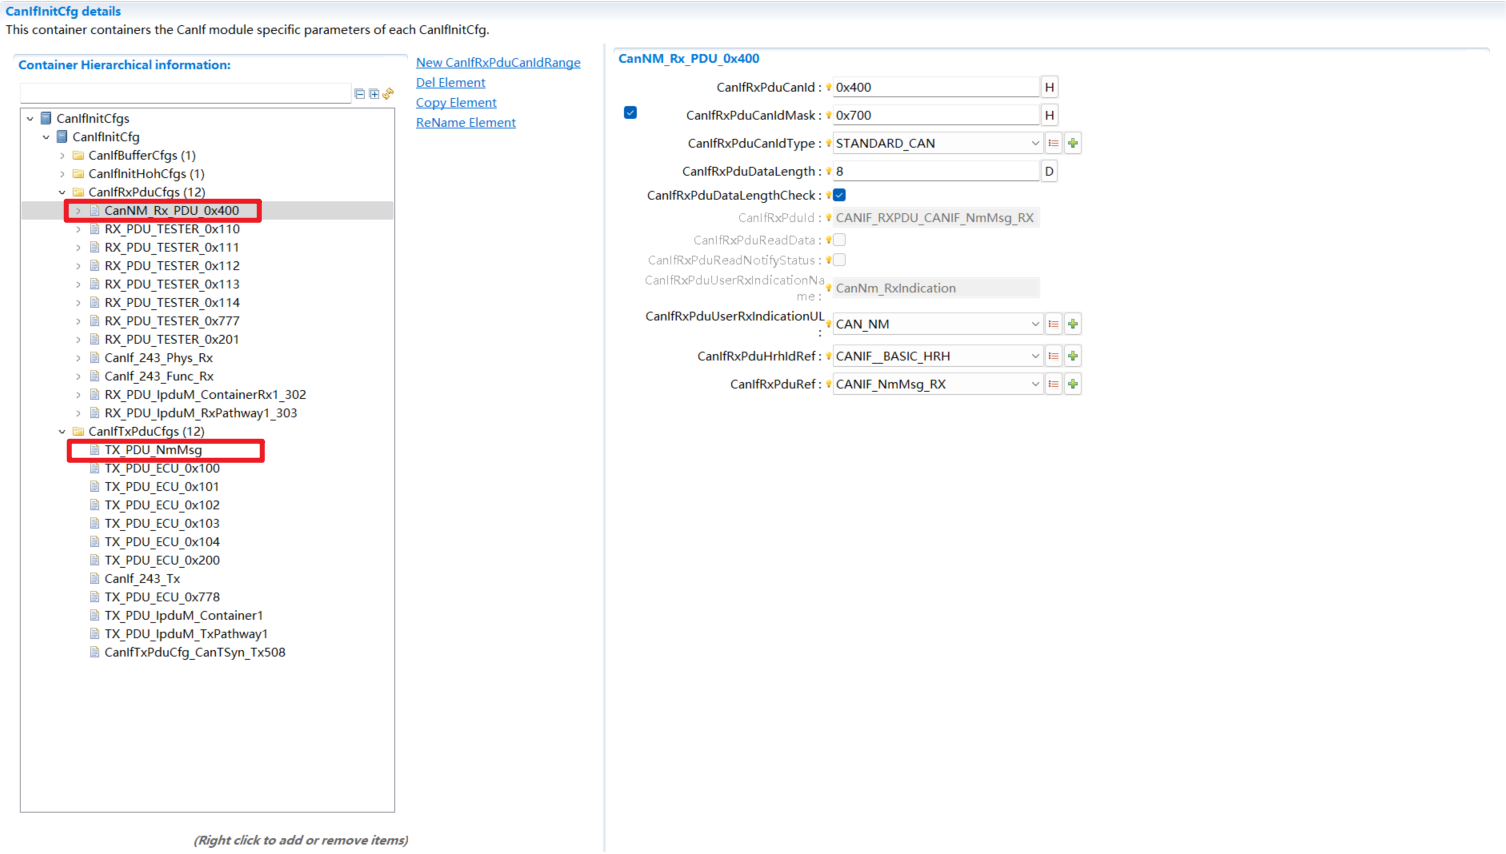Click the New CanIfRxPduCanIdRange link
The width and height of the screenshot is (1506, 854).
(x=499, y=62)
